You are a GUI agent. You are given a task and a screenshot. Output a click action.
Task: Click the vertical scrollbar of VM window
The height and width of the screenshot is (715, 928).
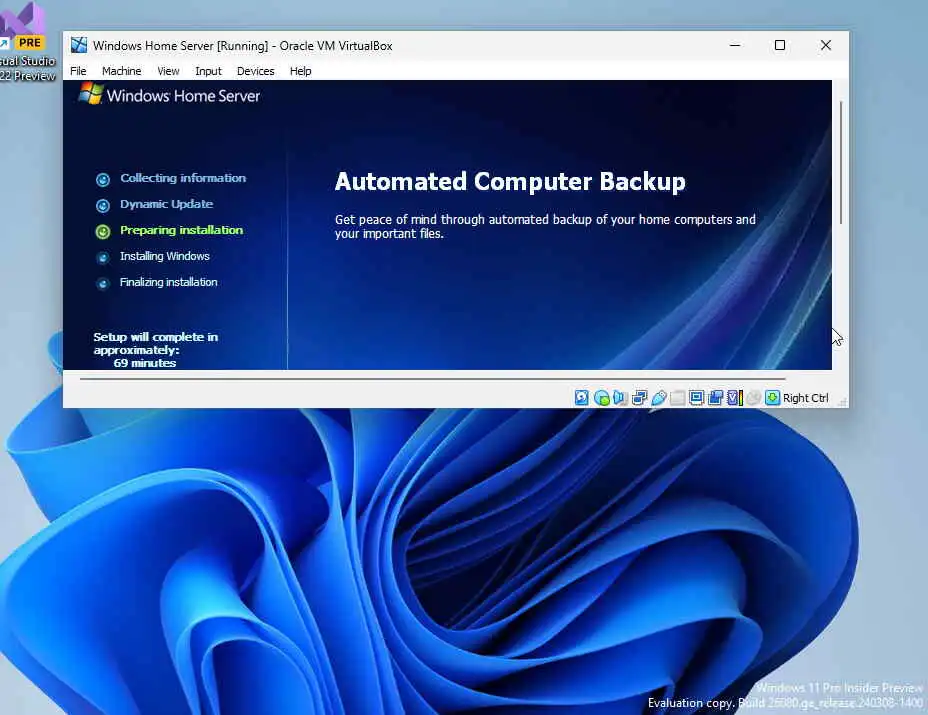(x=840, y=163)
